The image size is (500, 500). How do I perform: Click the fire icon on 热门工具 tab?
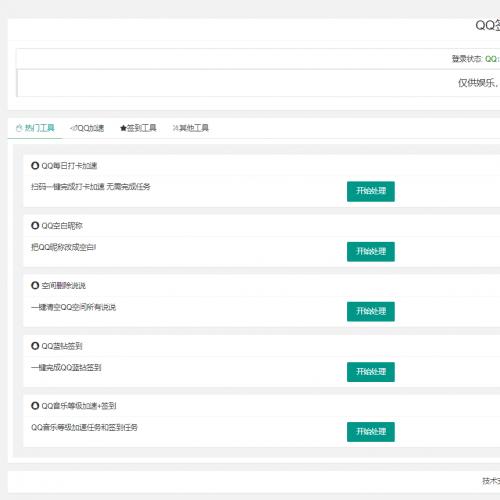[x=19, y=128]
